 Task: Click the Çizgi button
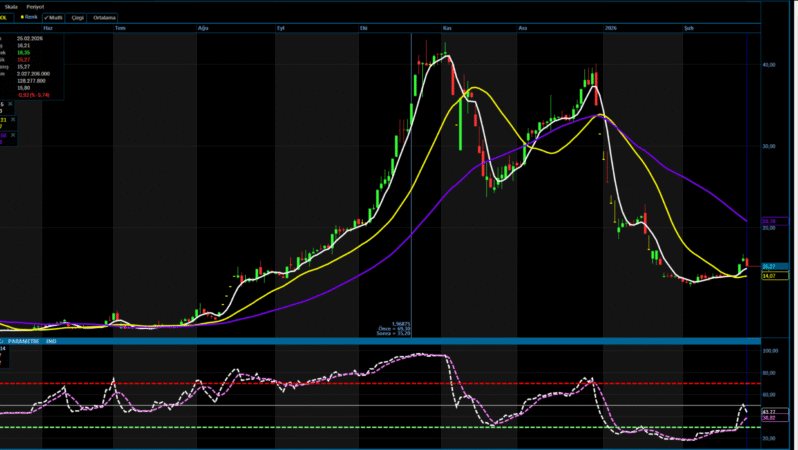[76, 18]
